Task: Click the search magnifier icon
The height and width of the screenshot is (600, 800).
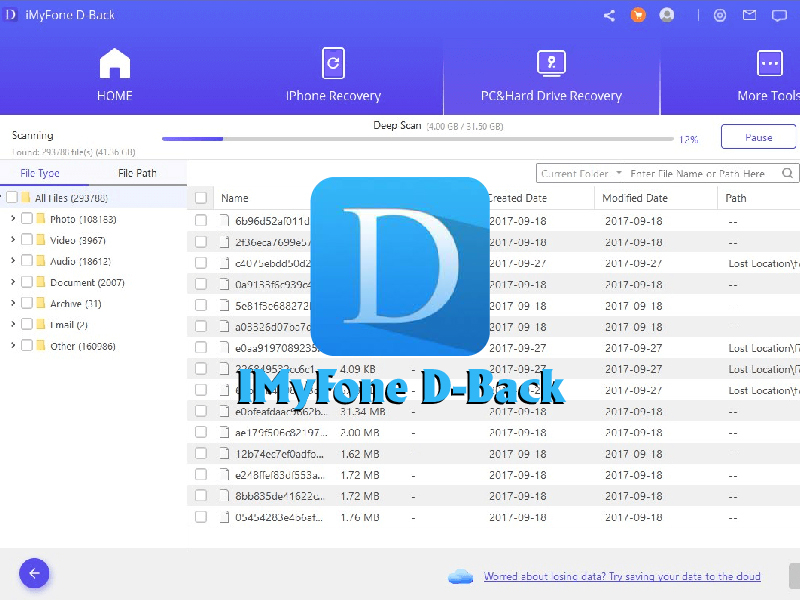Action: click(x=788, y=173)
